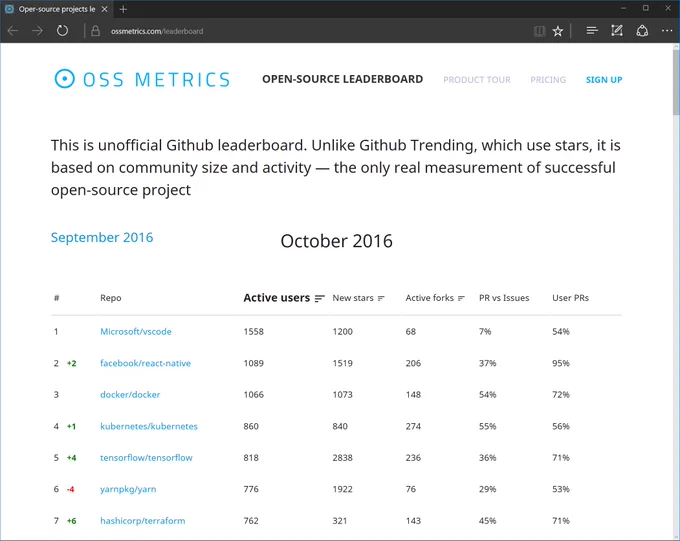Sort by Active users sort icon
This screenshot has width=680, height=541.
[x=320, y=298]
